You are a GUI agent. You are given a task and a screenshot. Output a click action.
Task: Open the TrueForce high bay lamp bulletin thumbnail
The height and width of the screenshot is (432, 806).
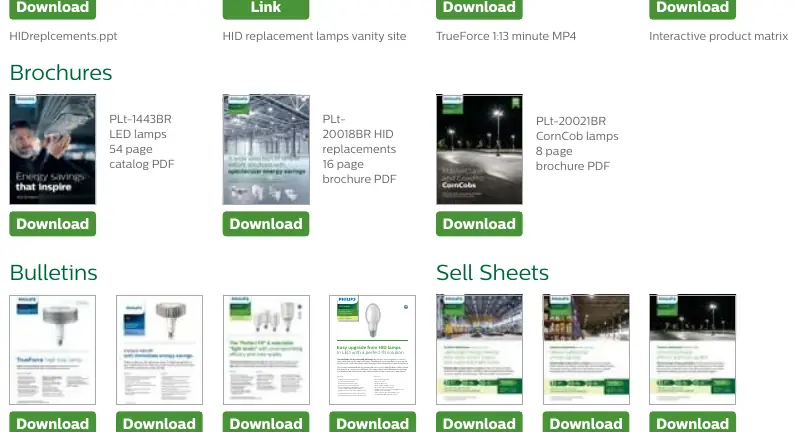(52, 350)
